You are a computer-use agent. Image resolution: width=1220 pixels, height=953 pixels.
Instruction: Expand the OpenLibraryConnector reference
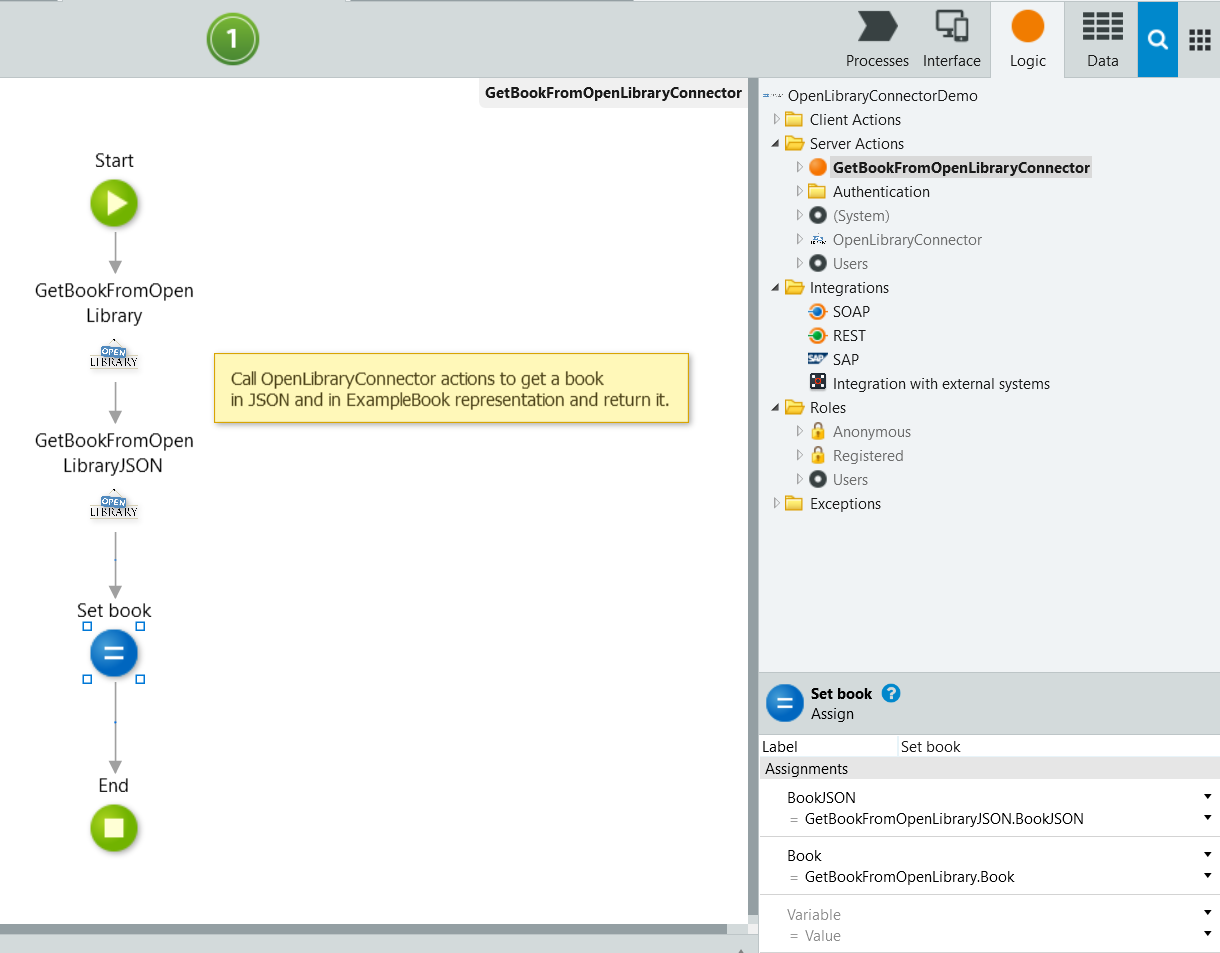tap(799, 239)
